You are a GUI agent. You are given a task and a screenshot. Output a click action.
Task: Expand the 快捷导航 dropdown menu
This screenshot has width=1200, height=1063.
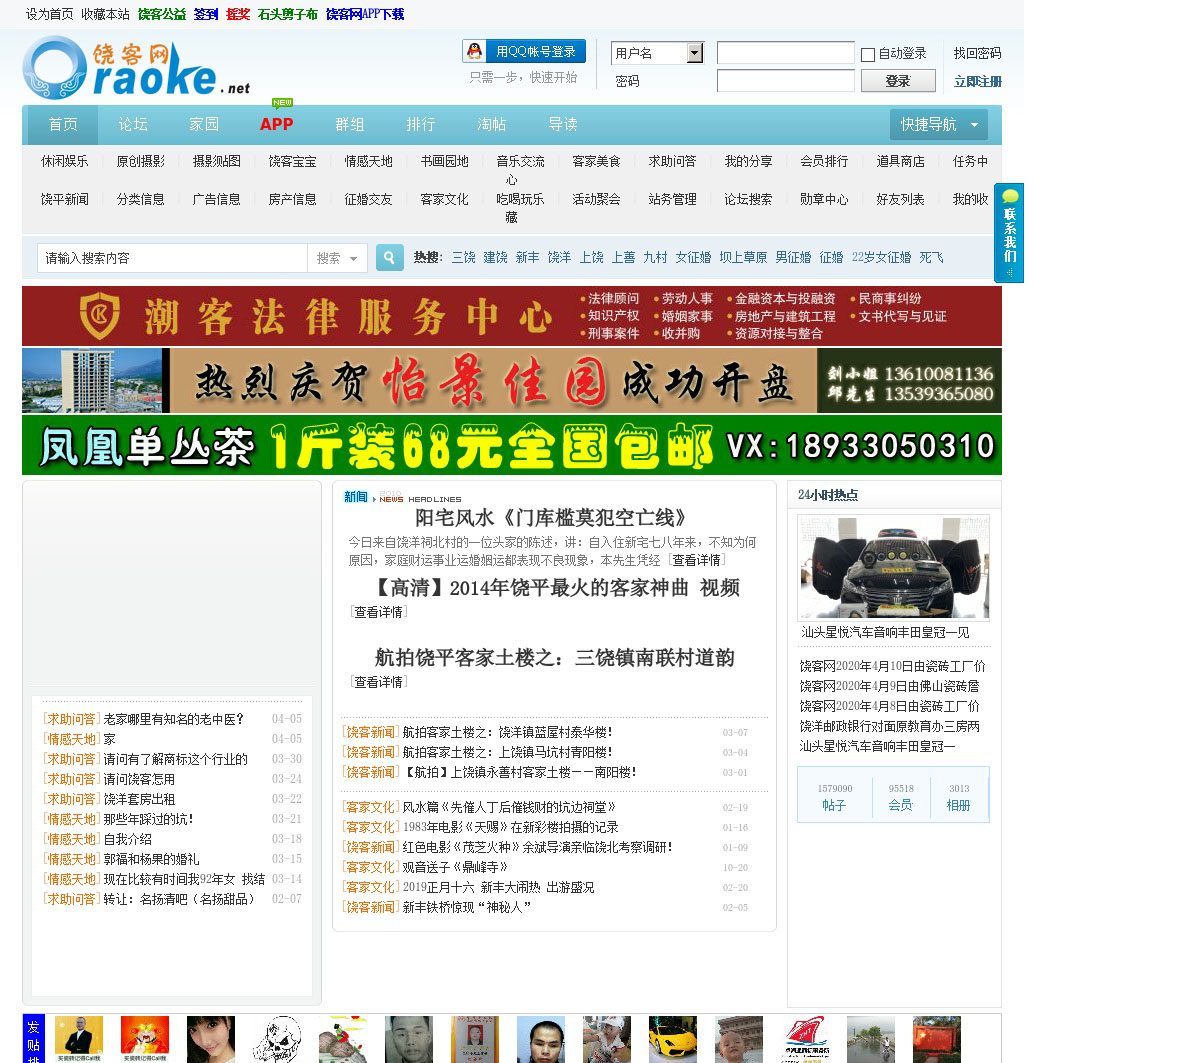[x=938, y=124]
